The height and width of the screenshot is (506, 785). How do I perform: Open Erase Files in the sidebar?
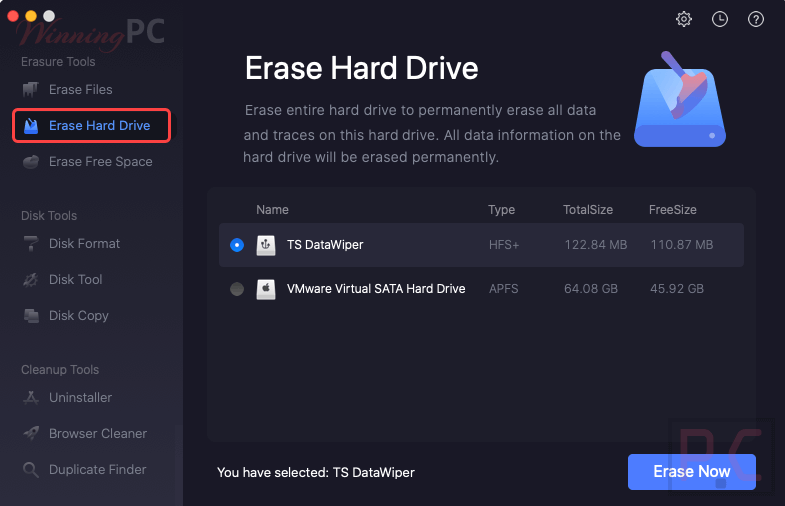tap(81, 90)
